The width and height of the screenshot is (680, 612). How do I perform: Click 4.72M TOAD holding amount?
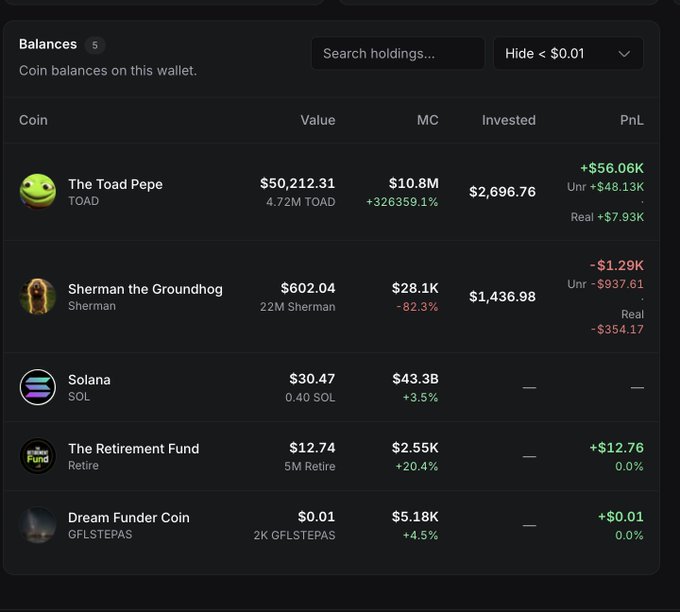301,202
